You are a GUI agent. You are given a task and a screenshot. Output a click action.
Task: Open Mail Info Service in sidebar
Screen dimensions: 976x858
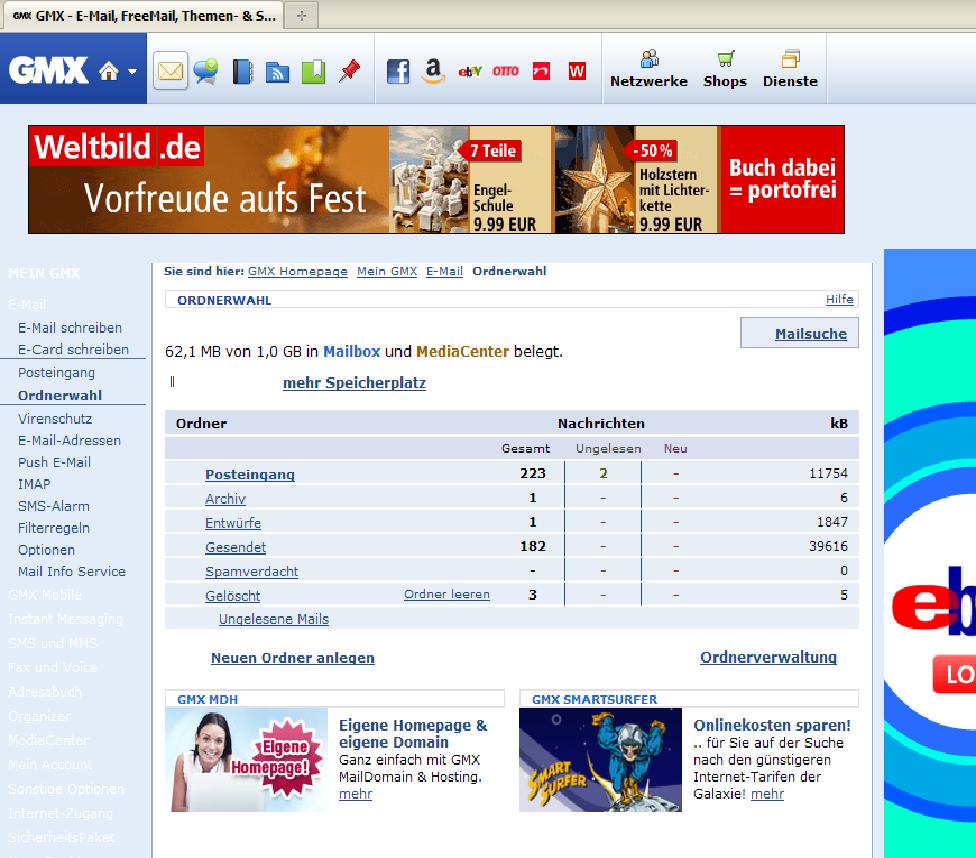pyautogui.click(x=72, y=571)
